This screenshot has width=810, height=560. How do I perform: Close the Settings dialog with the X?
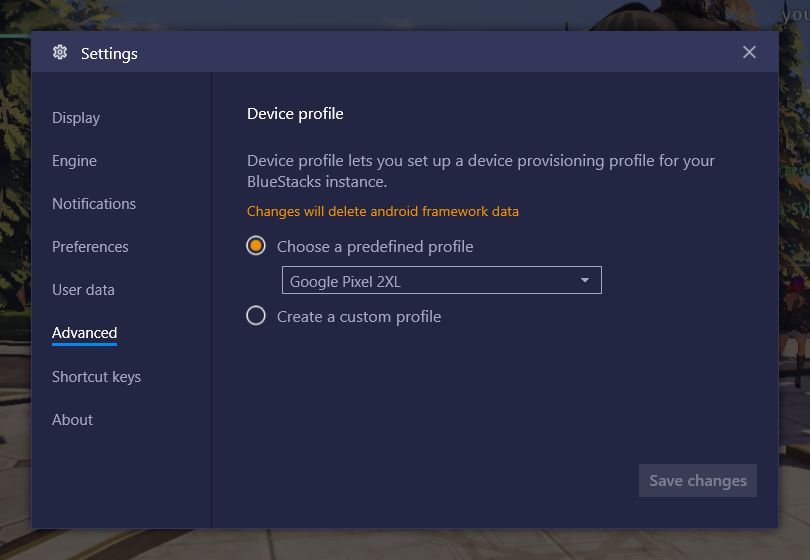(749, 52)
